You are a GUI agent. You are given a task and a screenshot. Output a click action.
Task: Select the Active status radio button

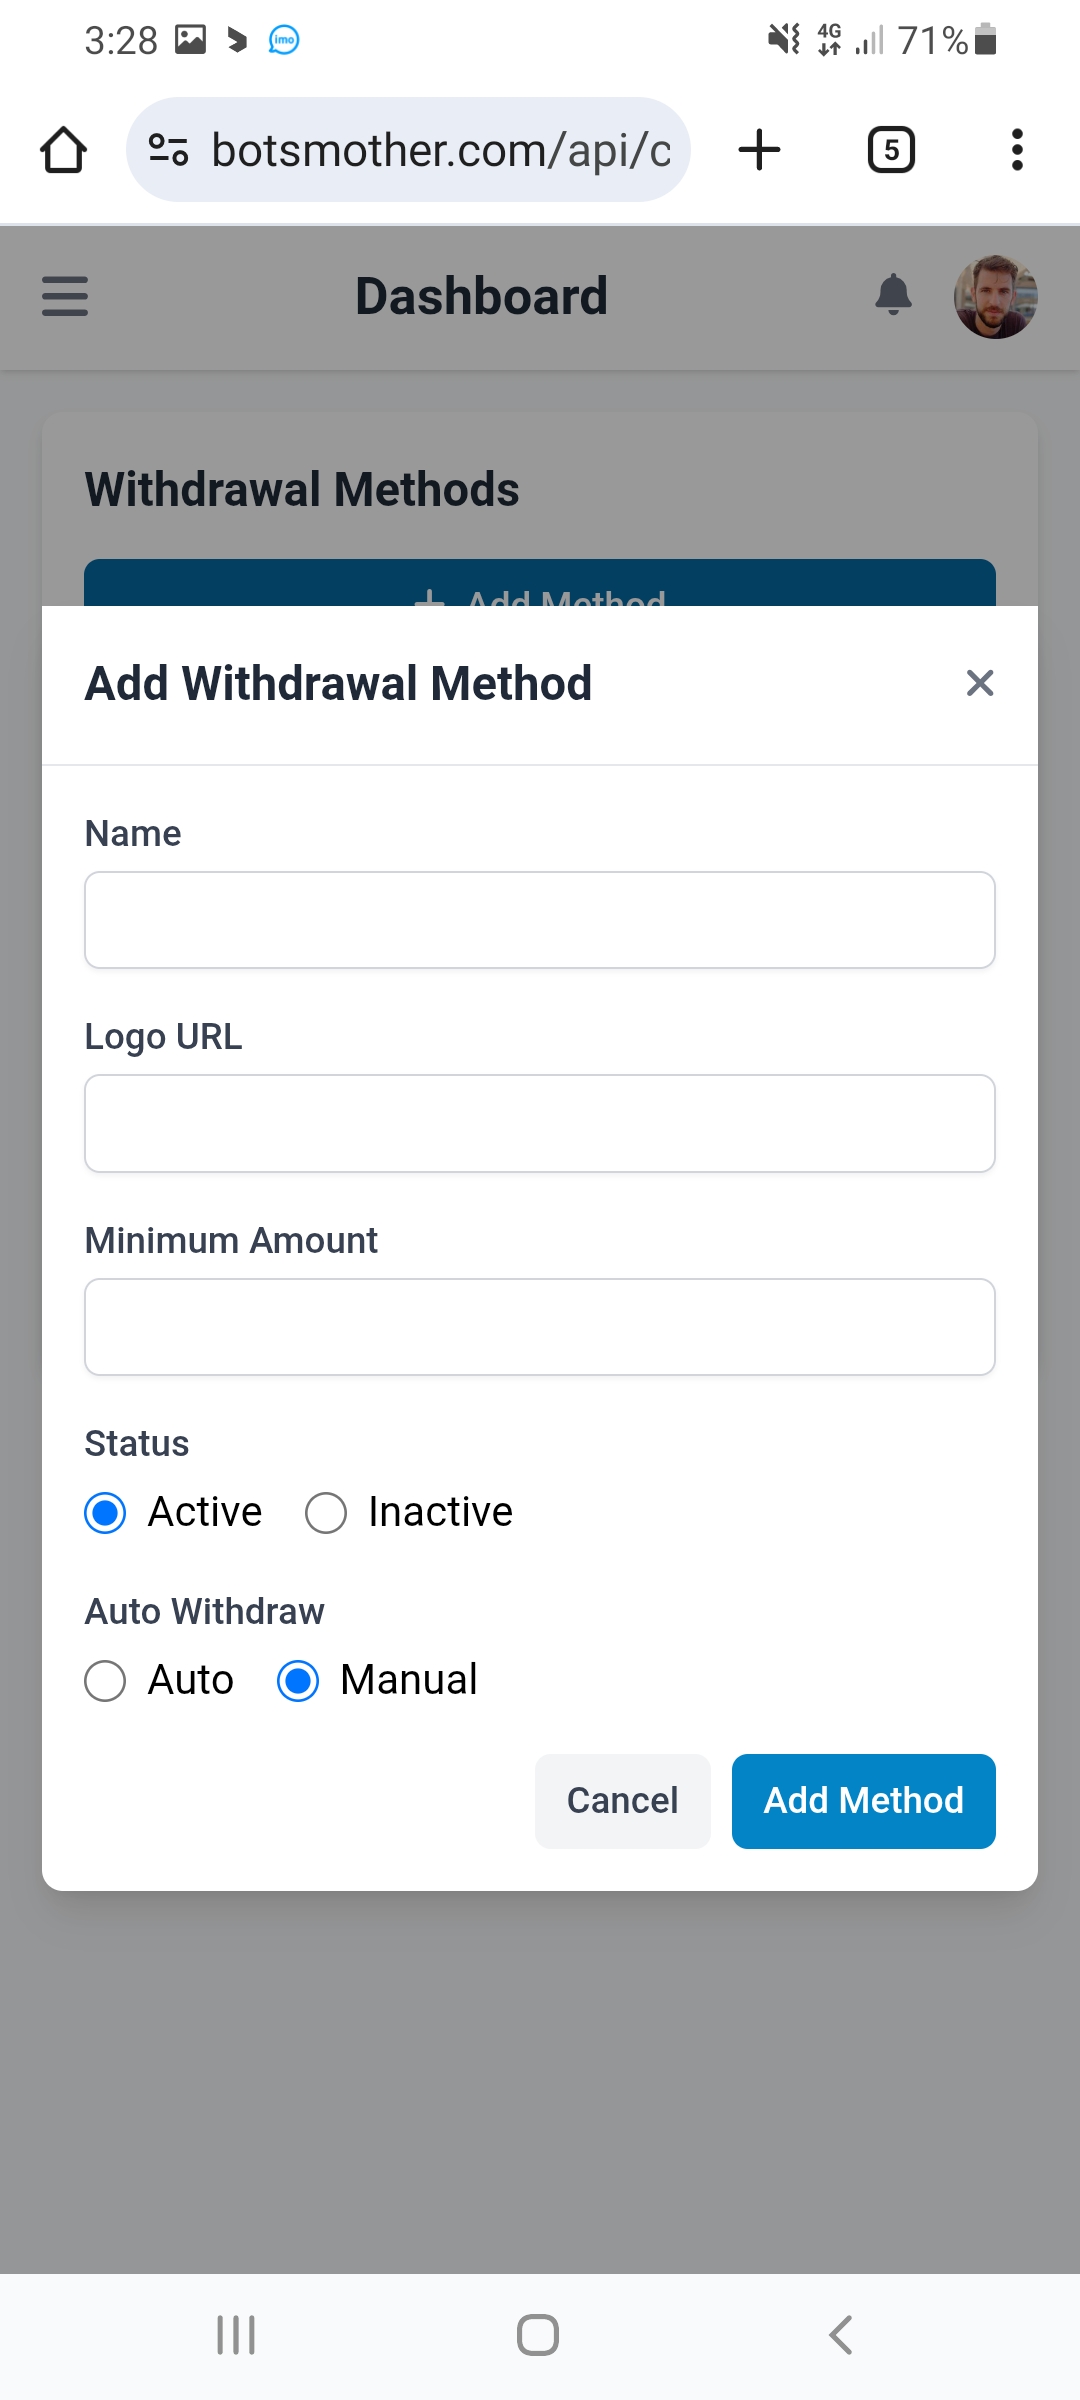(105, 1513)
